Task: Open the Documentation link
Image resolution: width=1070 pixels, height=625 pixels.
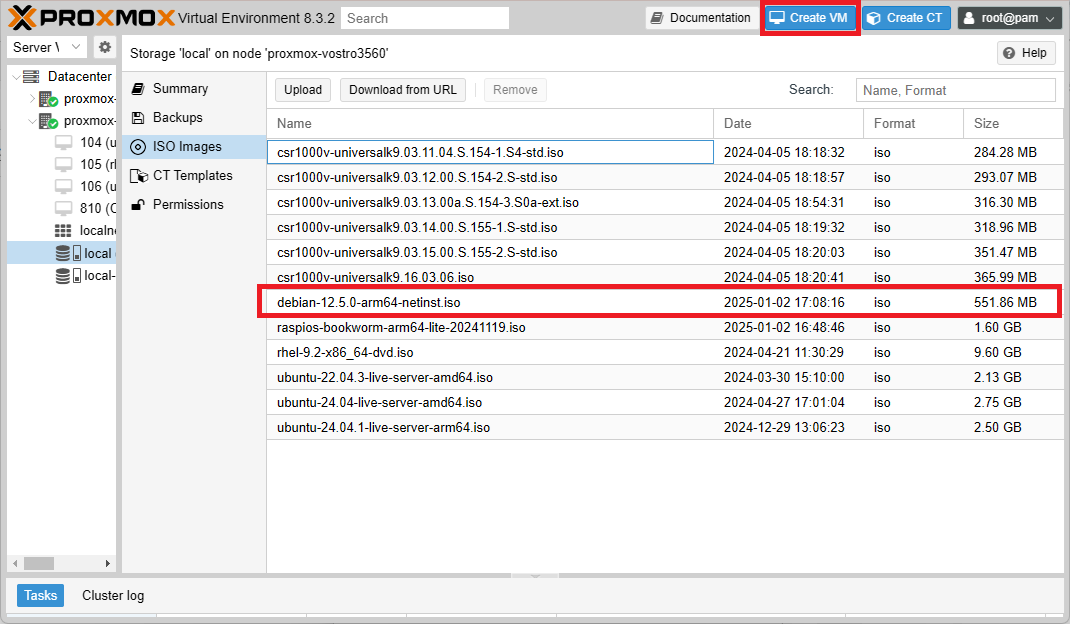Action: pyautogui.click(x=700, y=18)
